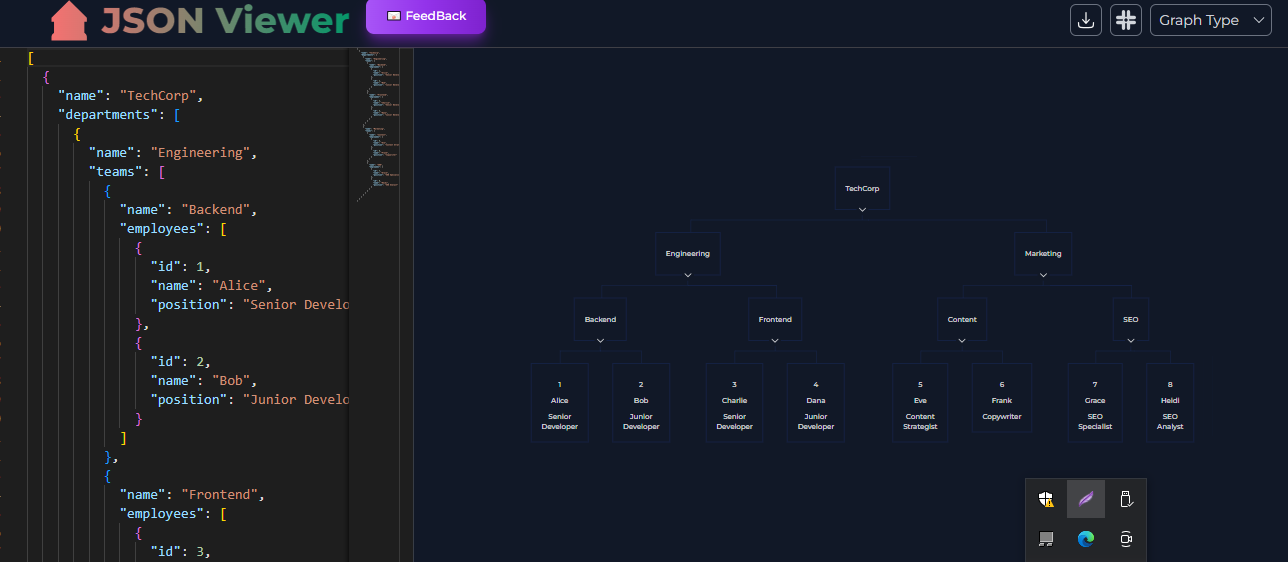Click the purple feather tray icon
Viewport: 1288px width, 562px height.
[1086, 498]
